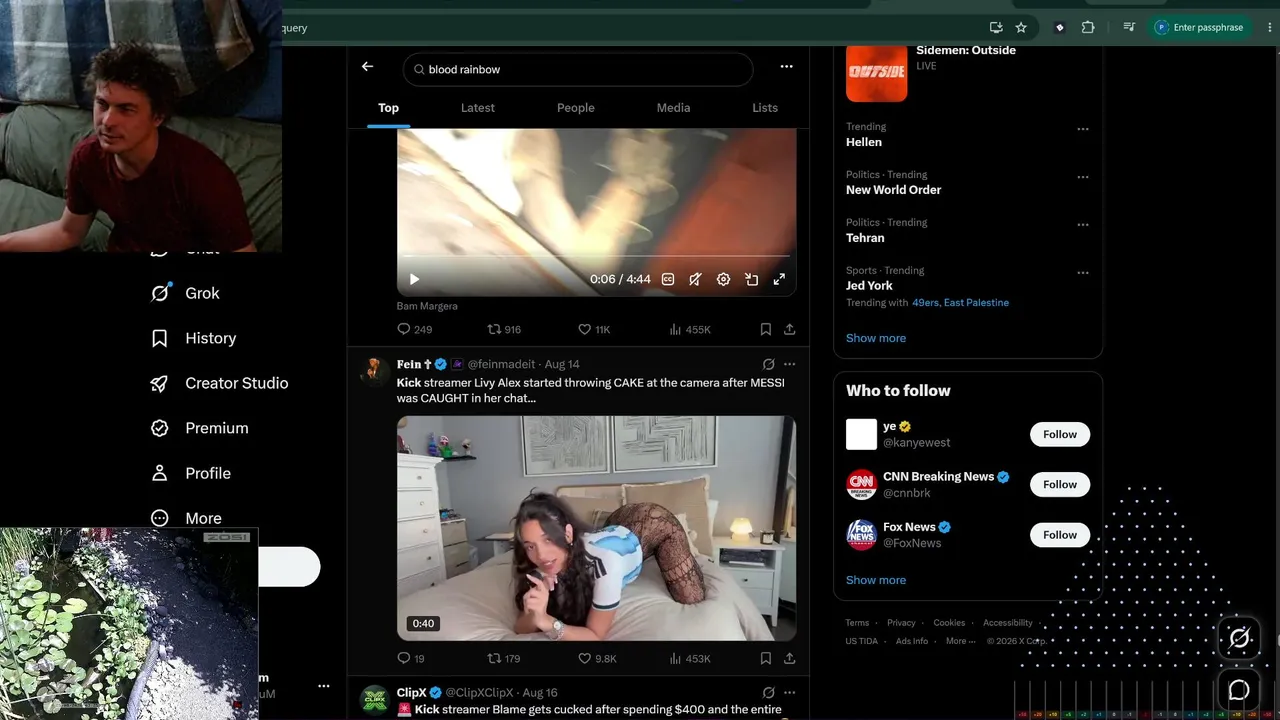Go back with the arrow beside search
The width and height of the screenshot is (1280, 720).
[x=367, y=66]
